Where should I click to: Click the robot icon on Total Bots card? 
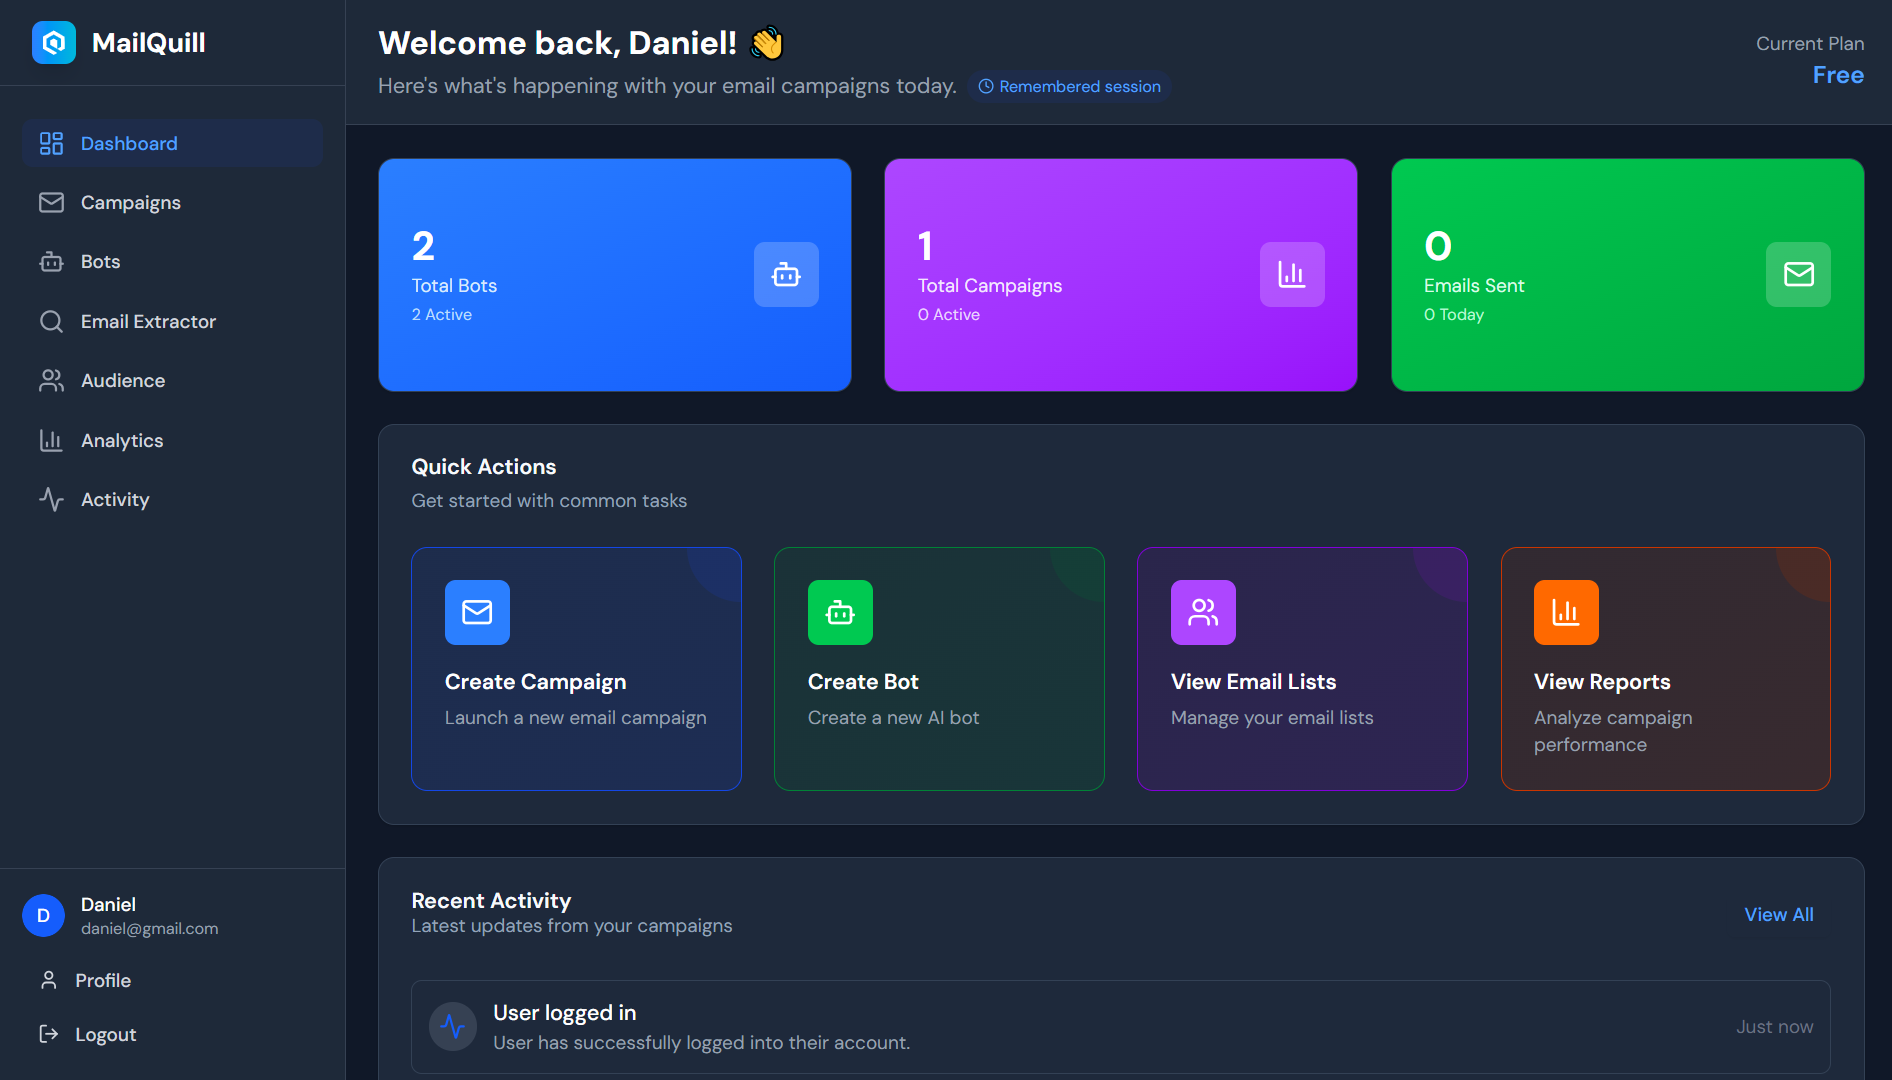pos(786,274)
